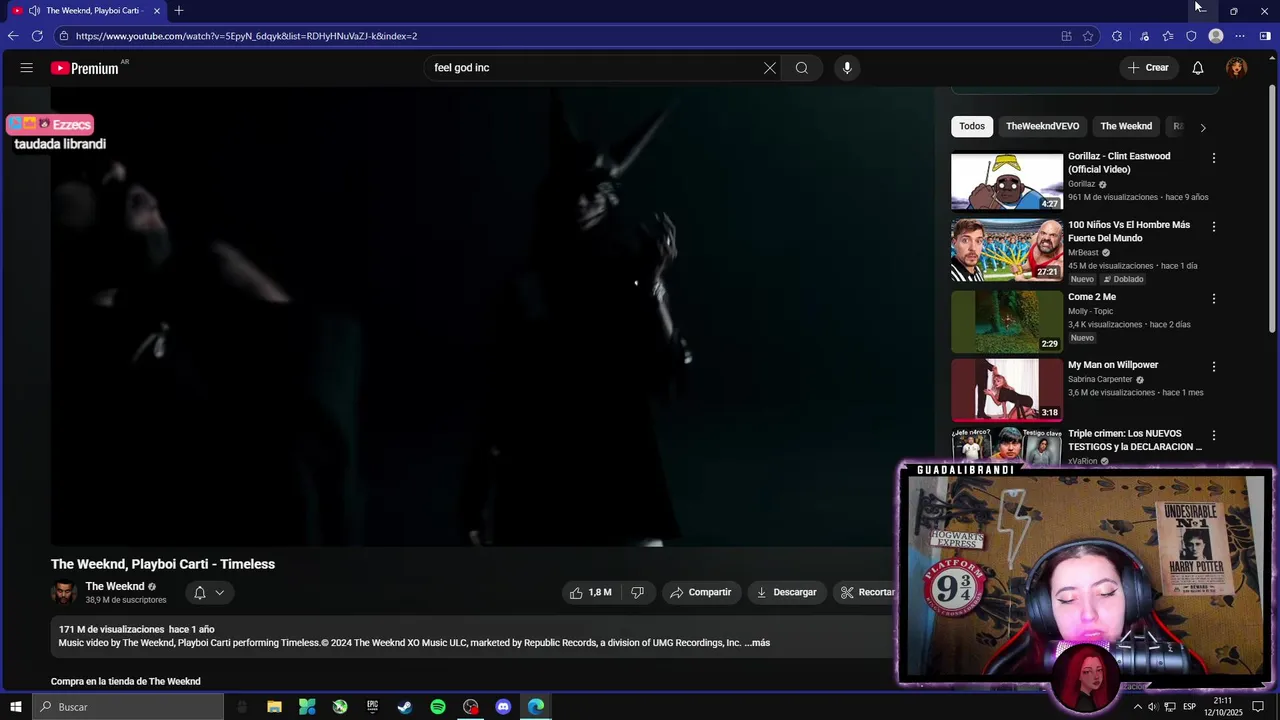Open Compra en la tienda de The Weeknd
1280x720 pixels.
coord(126,682)
